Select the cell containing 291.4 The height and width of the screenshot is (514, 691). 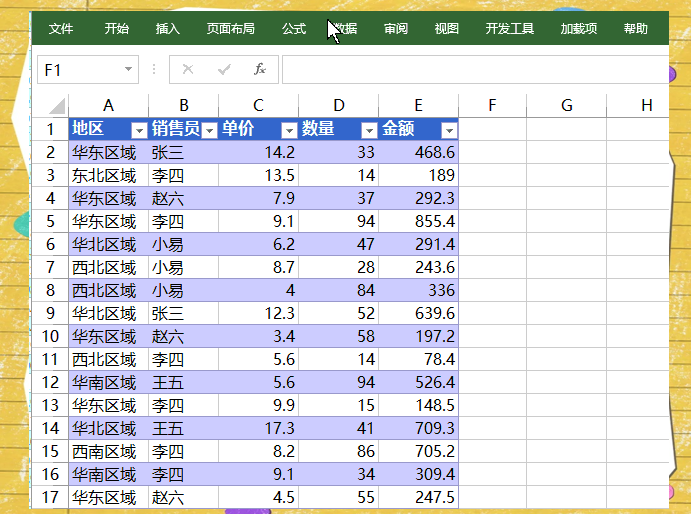[x=418, y=244]
